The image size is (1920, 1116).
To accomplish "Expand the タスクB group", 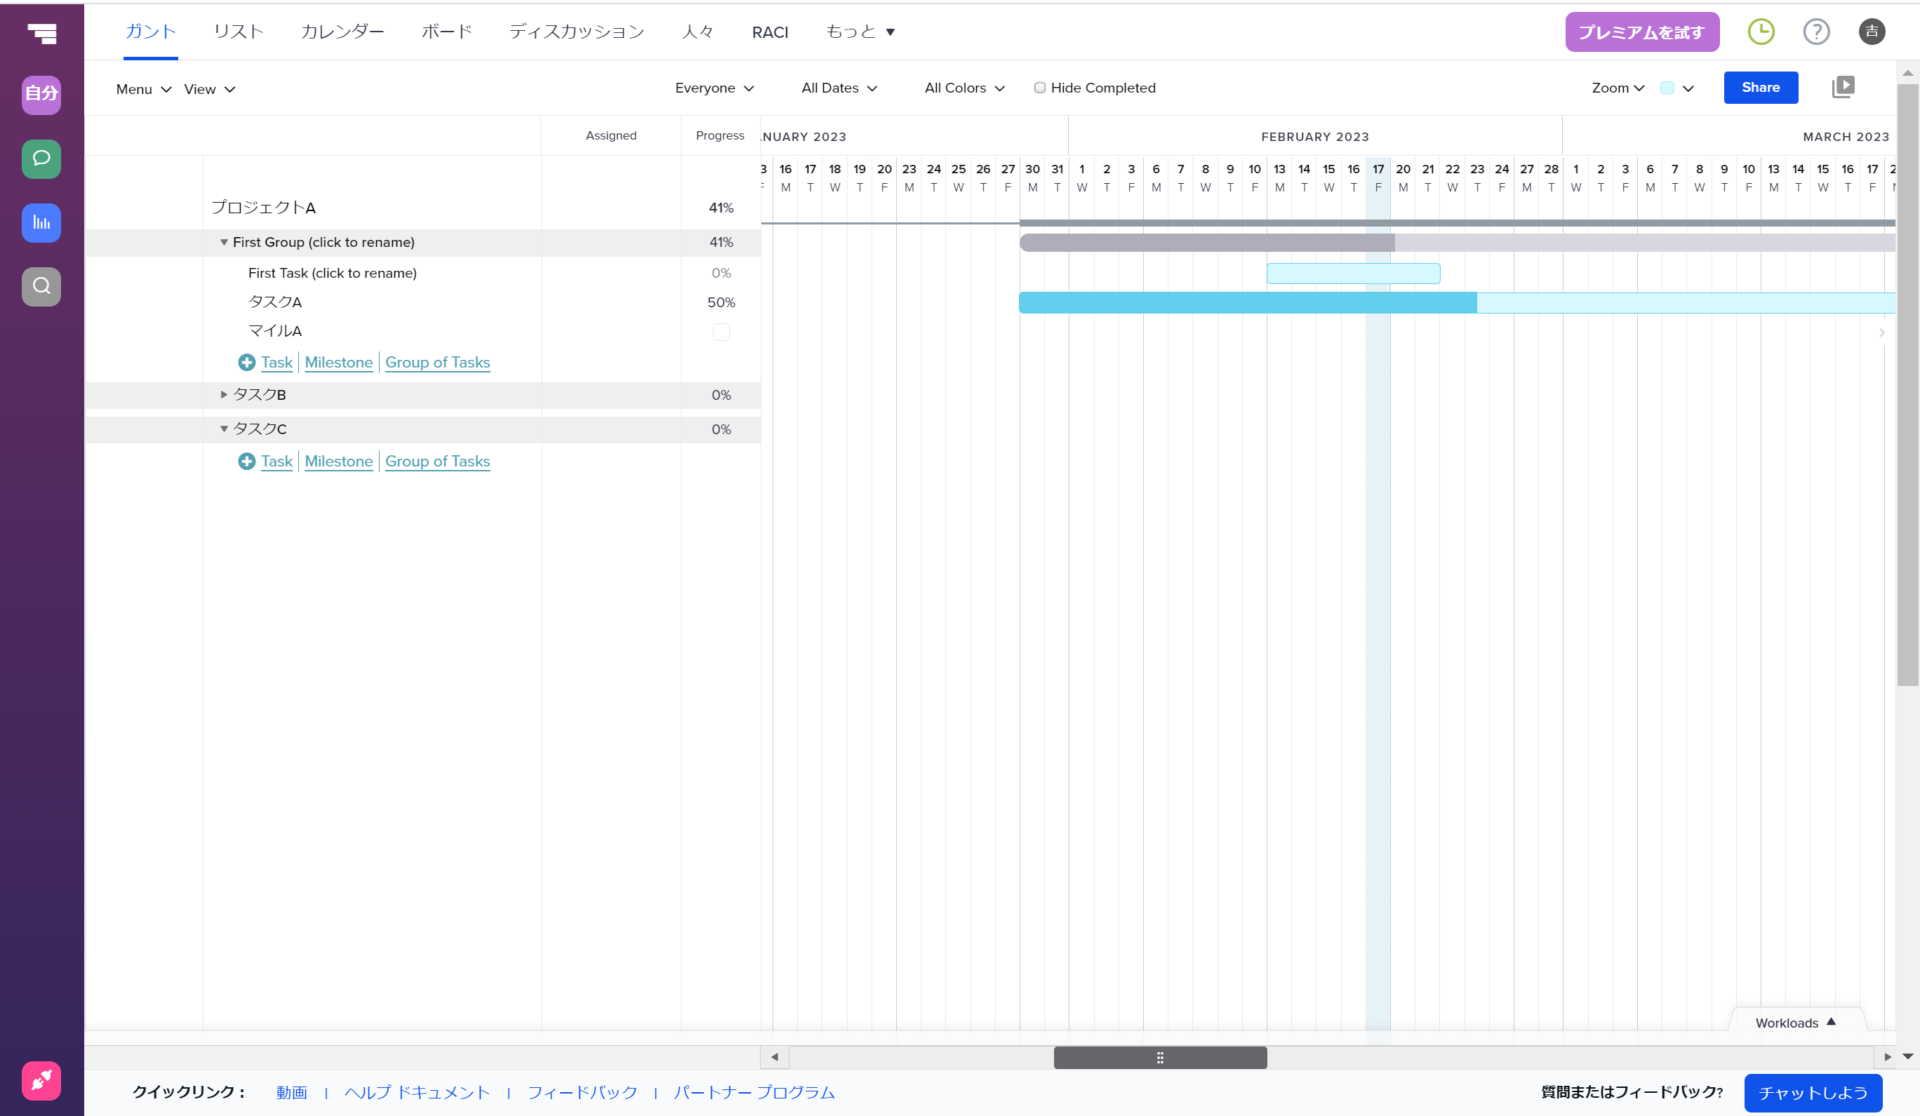I will click(x=224, y=395).
